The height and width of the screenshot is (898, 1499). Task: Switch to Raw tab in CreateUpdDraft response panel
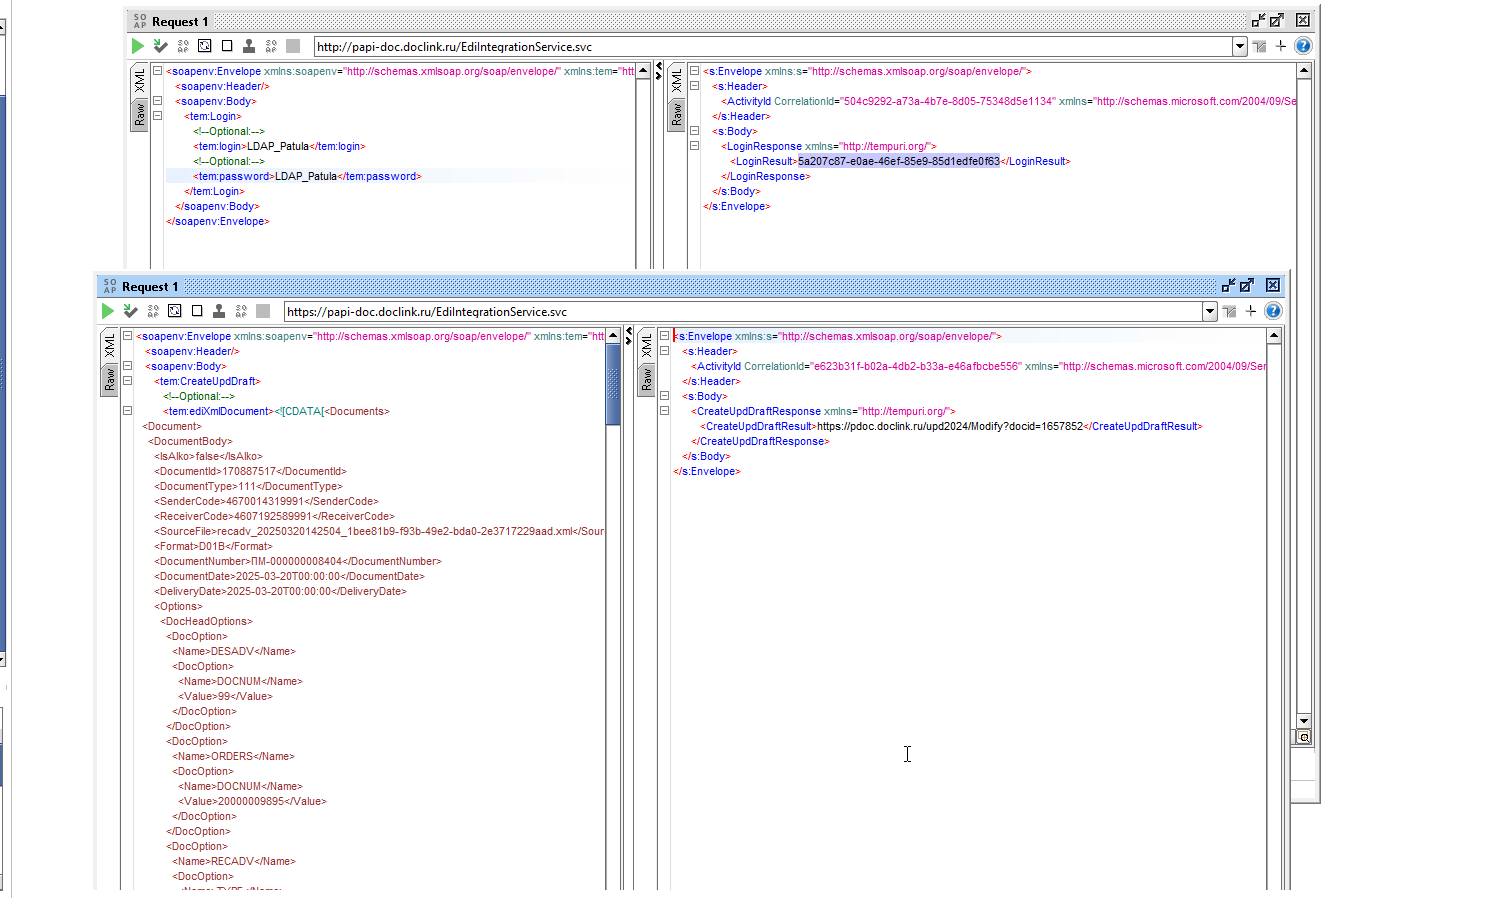(647, 380)
